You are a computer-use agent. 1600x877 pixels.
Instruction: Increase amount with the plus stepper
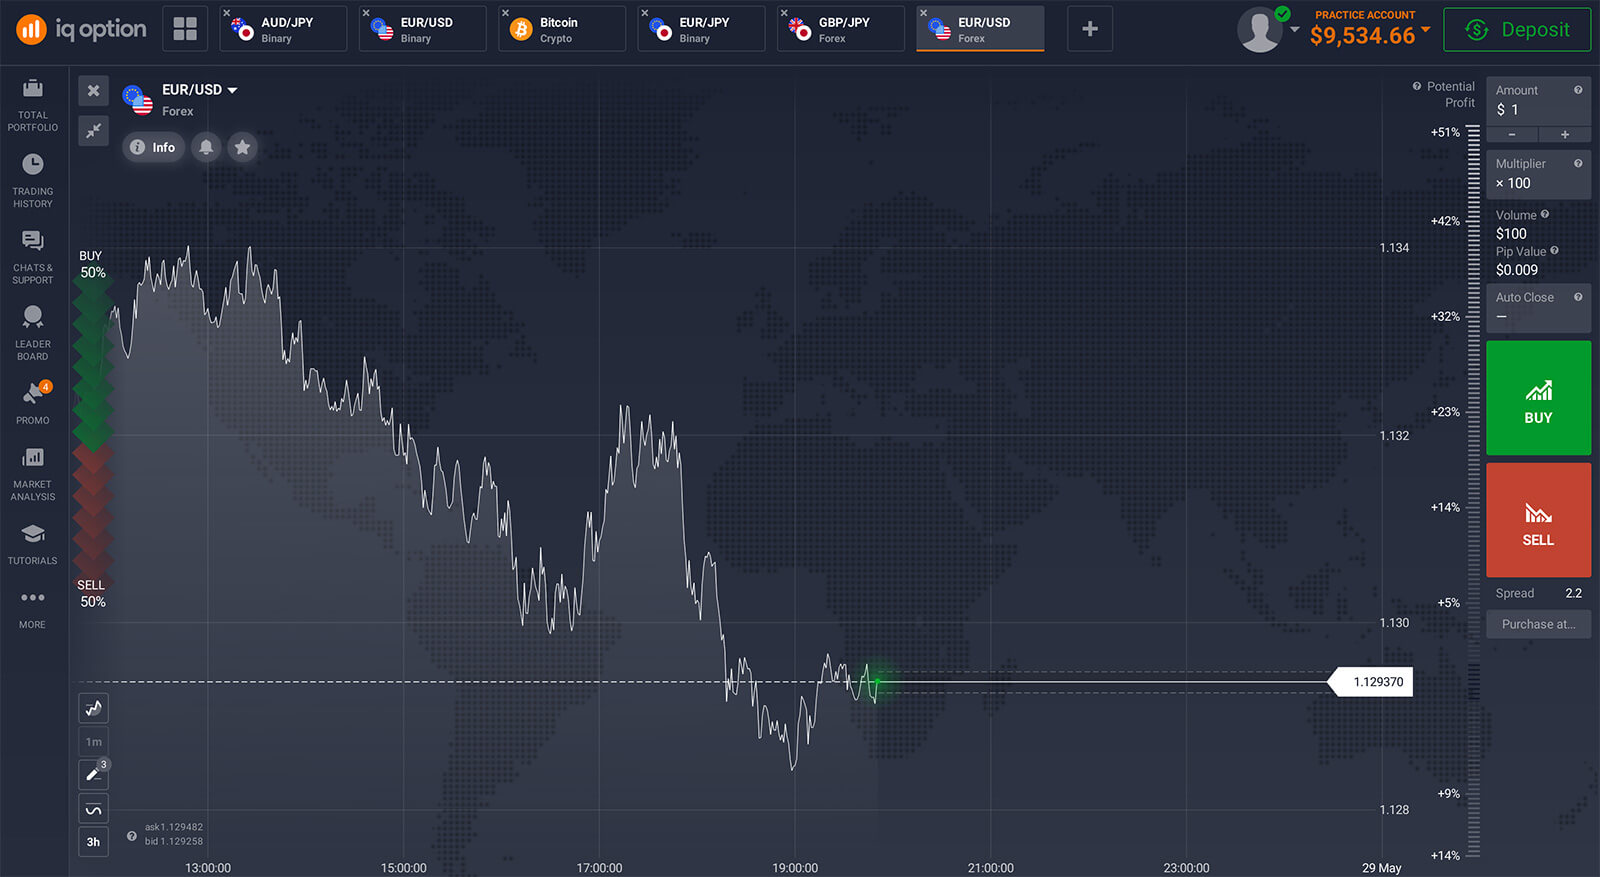click(1565, 135)
